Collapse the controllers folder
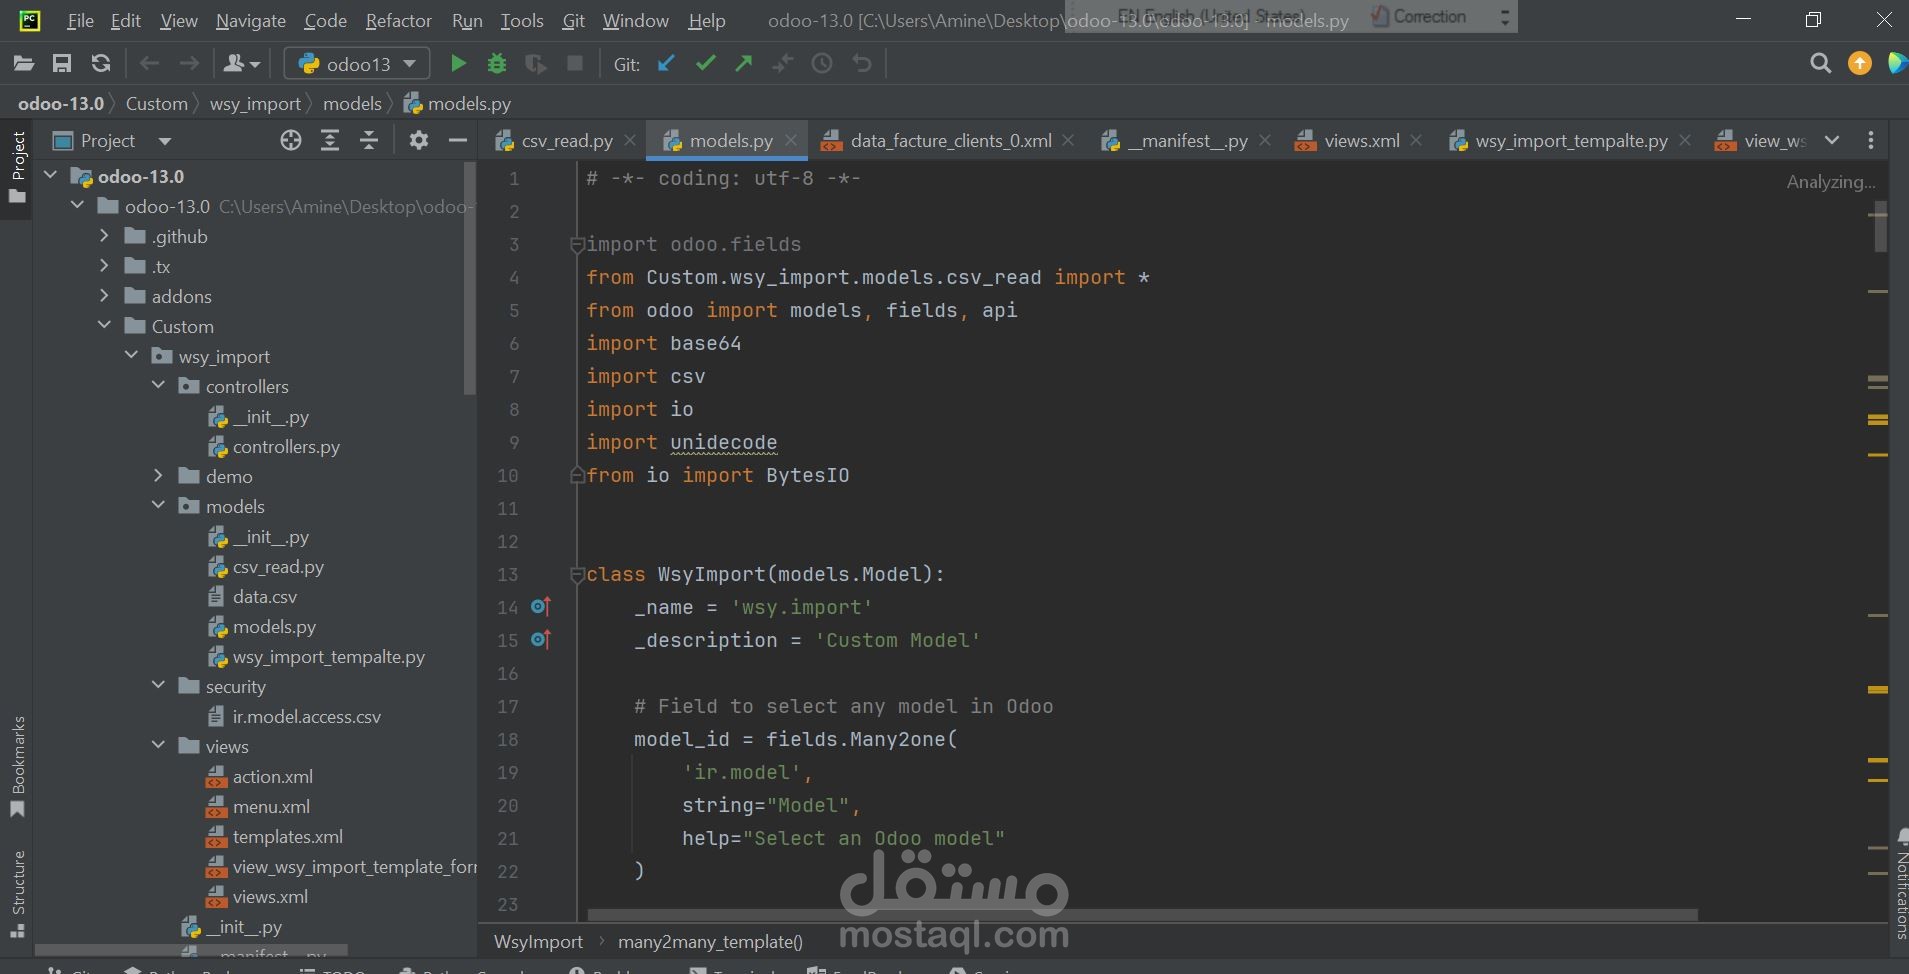Image resolution: width=1909 pixels, height=974 pixels. coord(158,386)
